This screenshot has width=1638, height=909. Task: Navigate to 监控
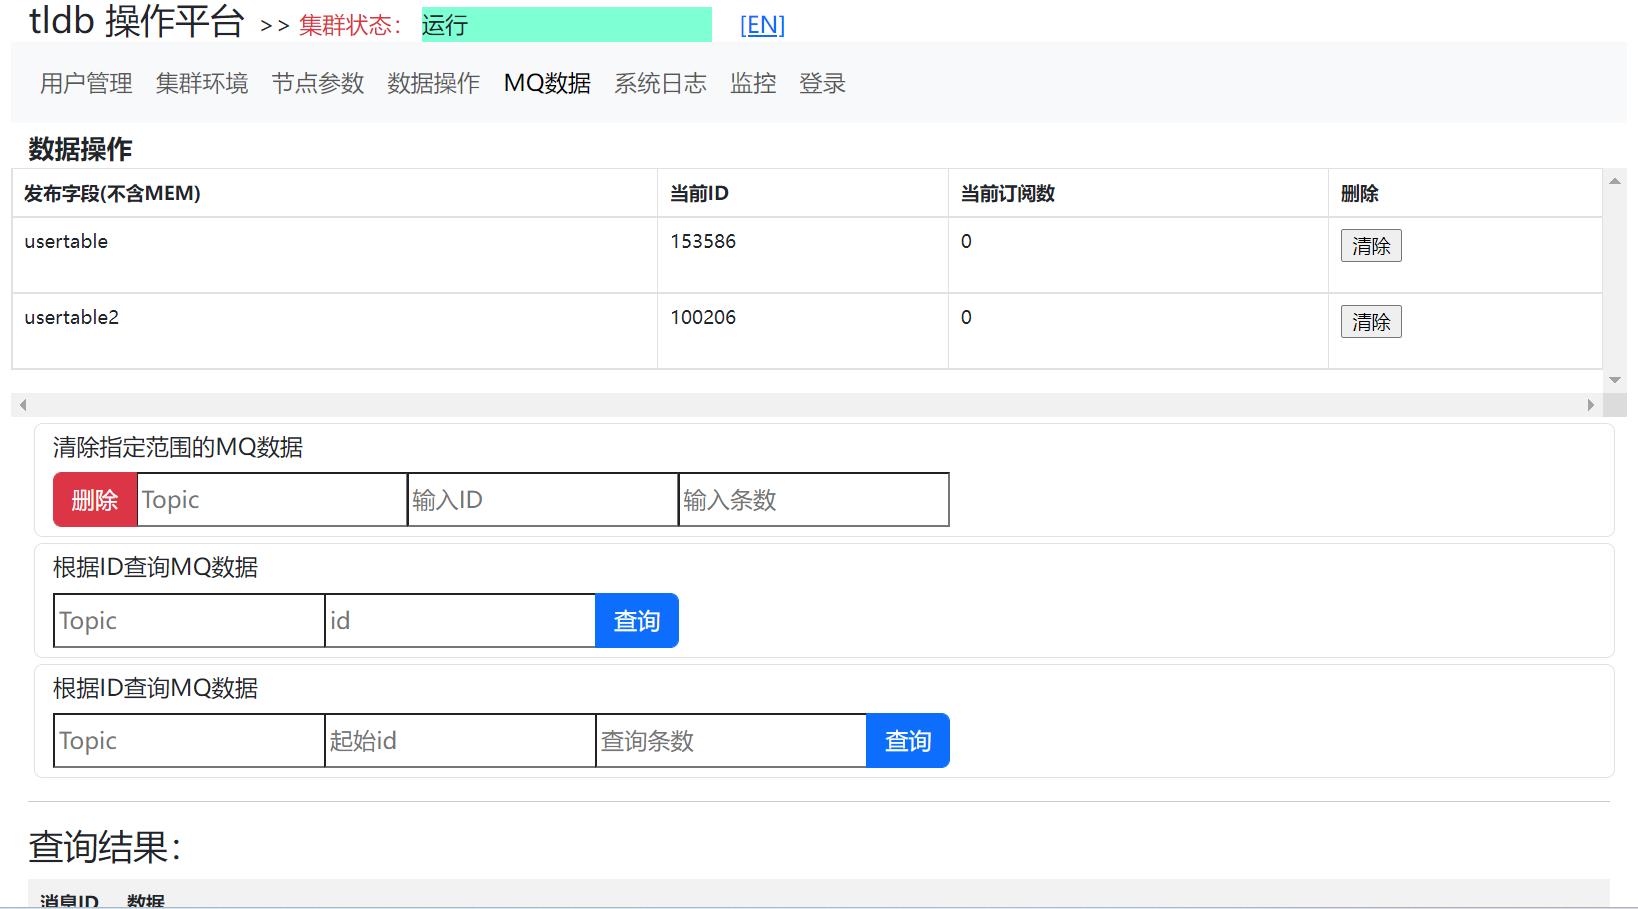point(753,84)
